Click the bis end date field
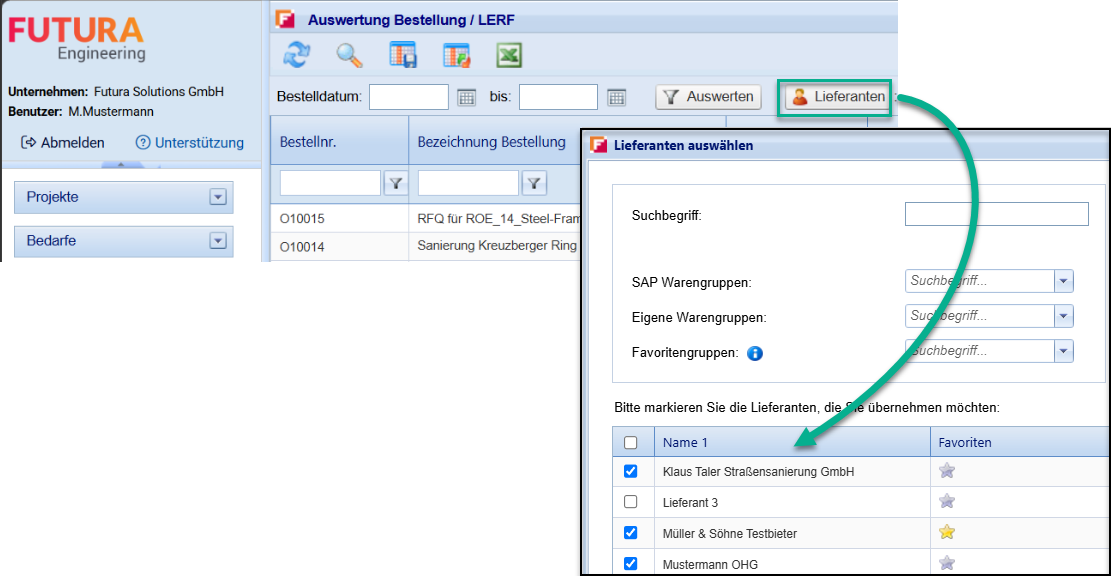The image size is (1111, 576). click(558, 97)
